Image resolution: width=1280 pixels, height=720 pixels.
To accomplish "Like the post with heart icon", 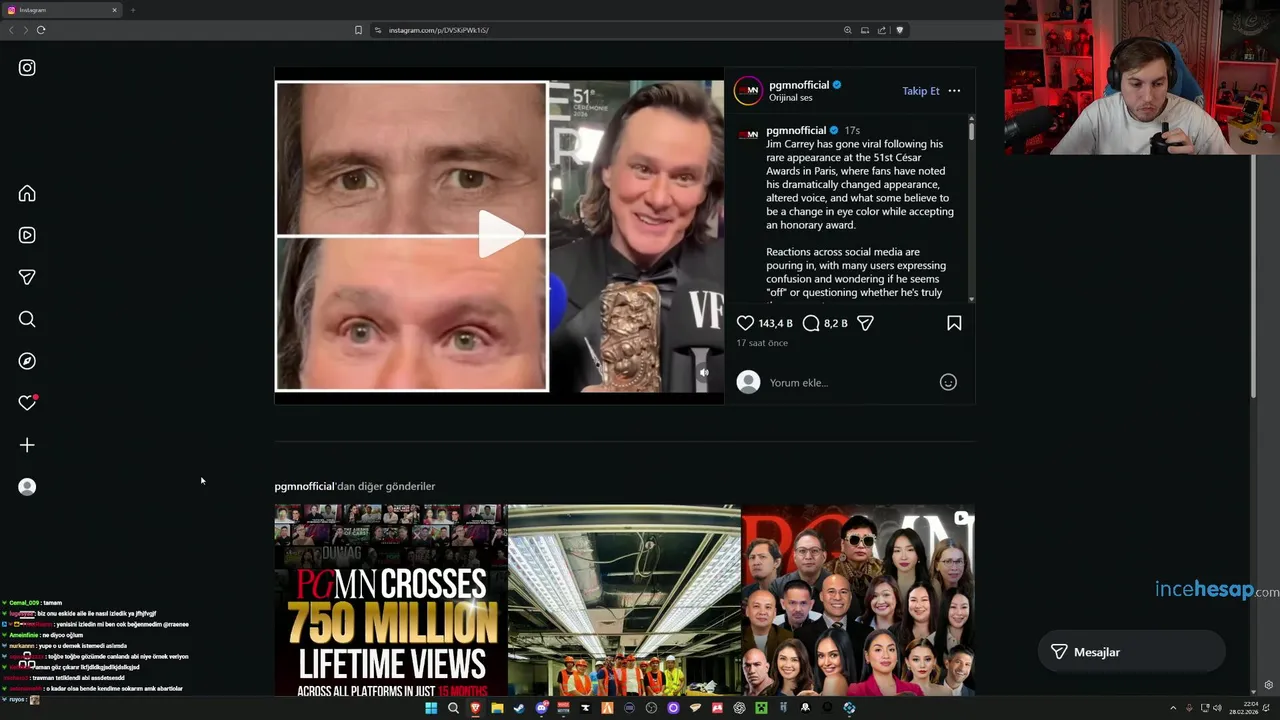I will click(745, 323).
